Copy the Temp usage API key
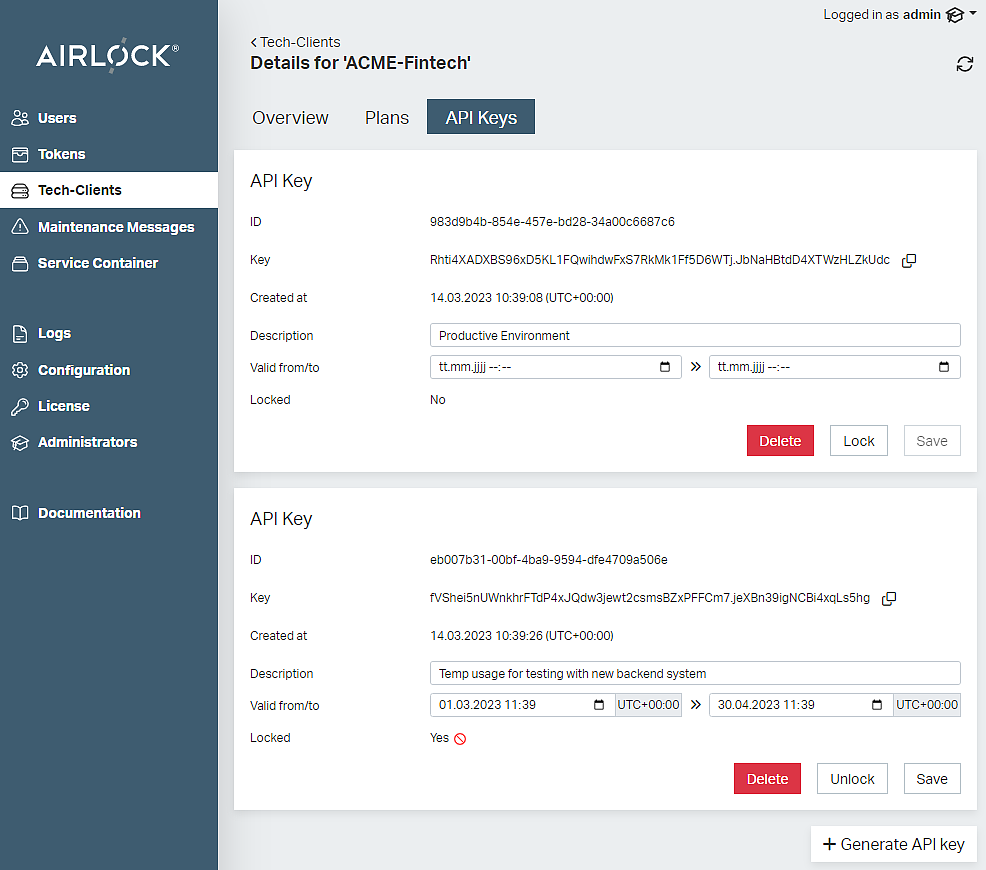Viewport: 986px width, 870px height. point(889,598)
